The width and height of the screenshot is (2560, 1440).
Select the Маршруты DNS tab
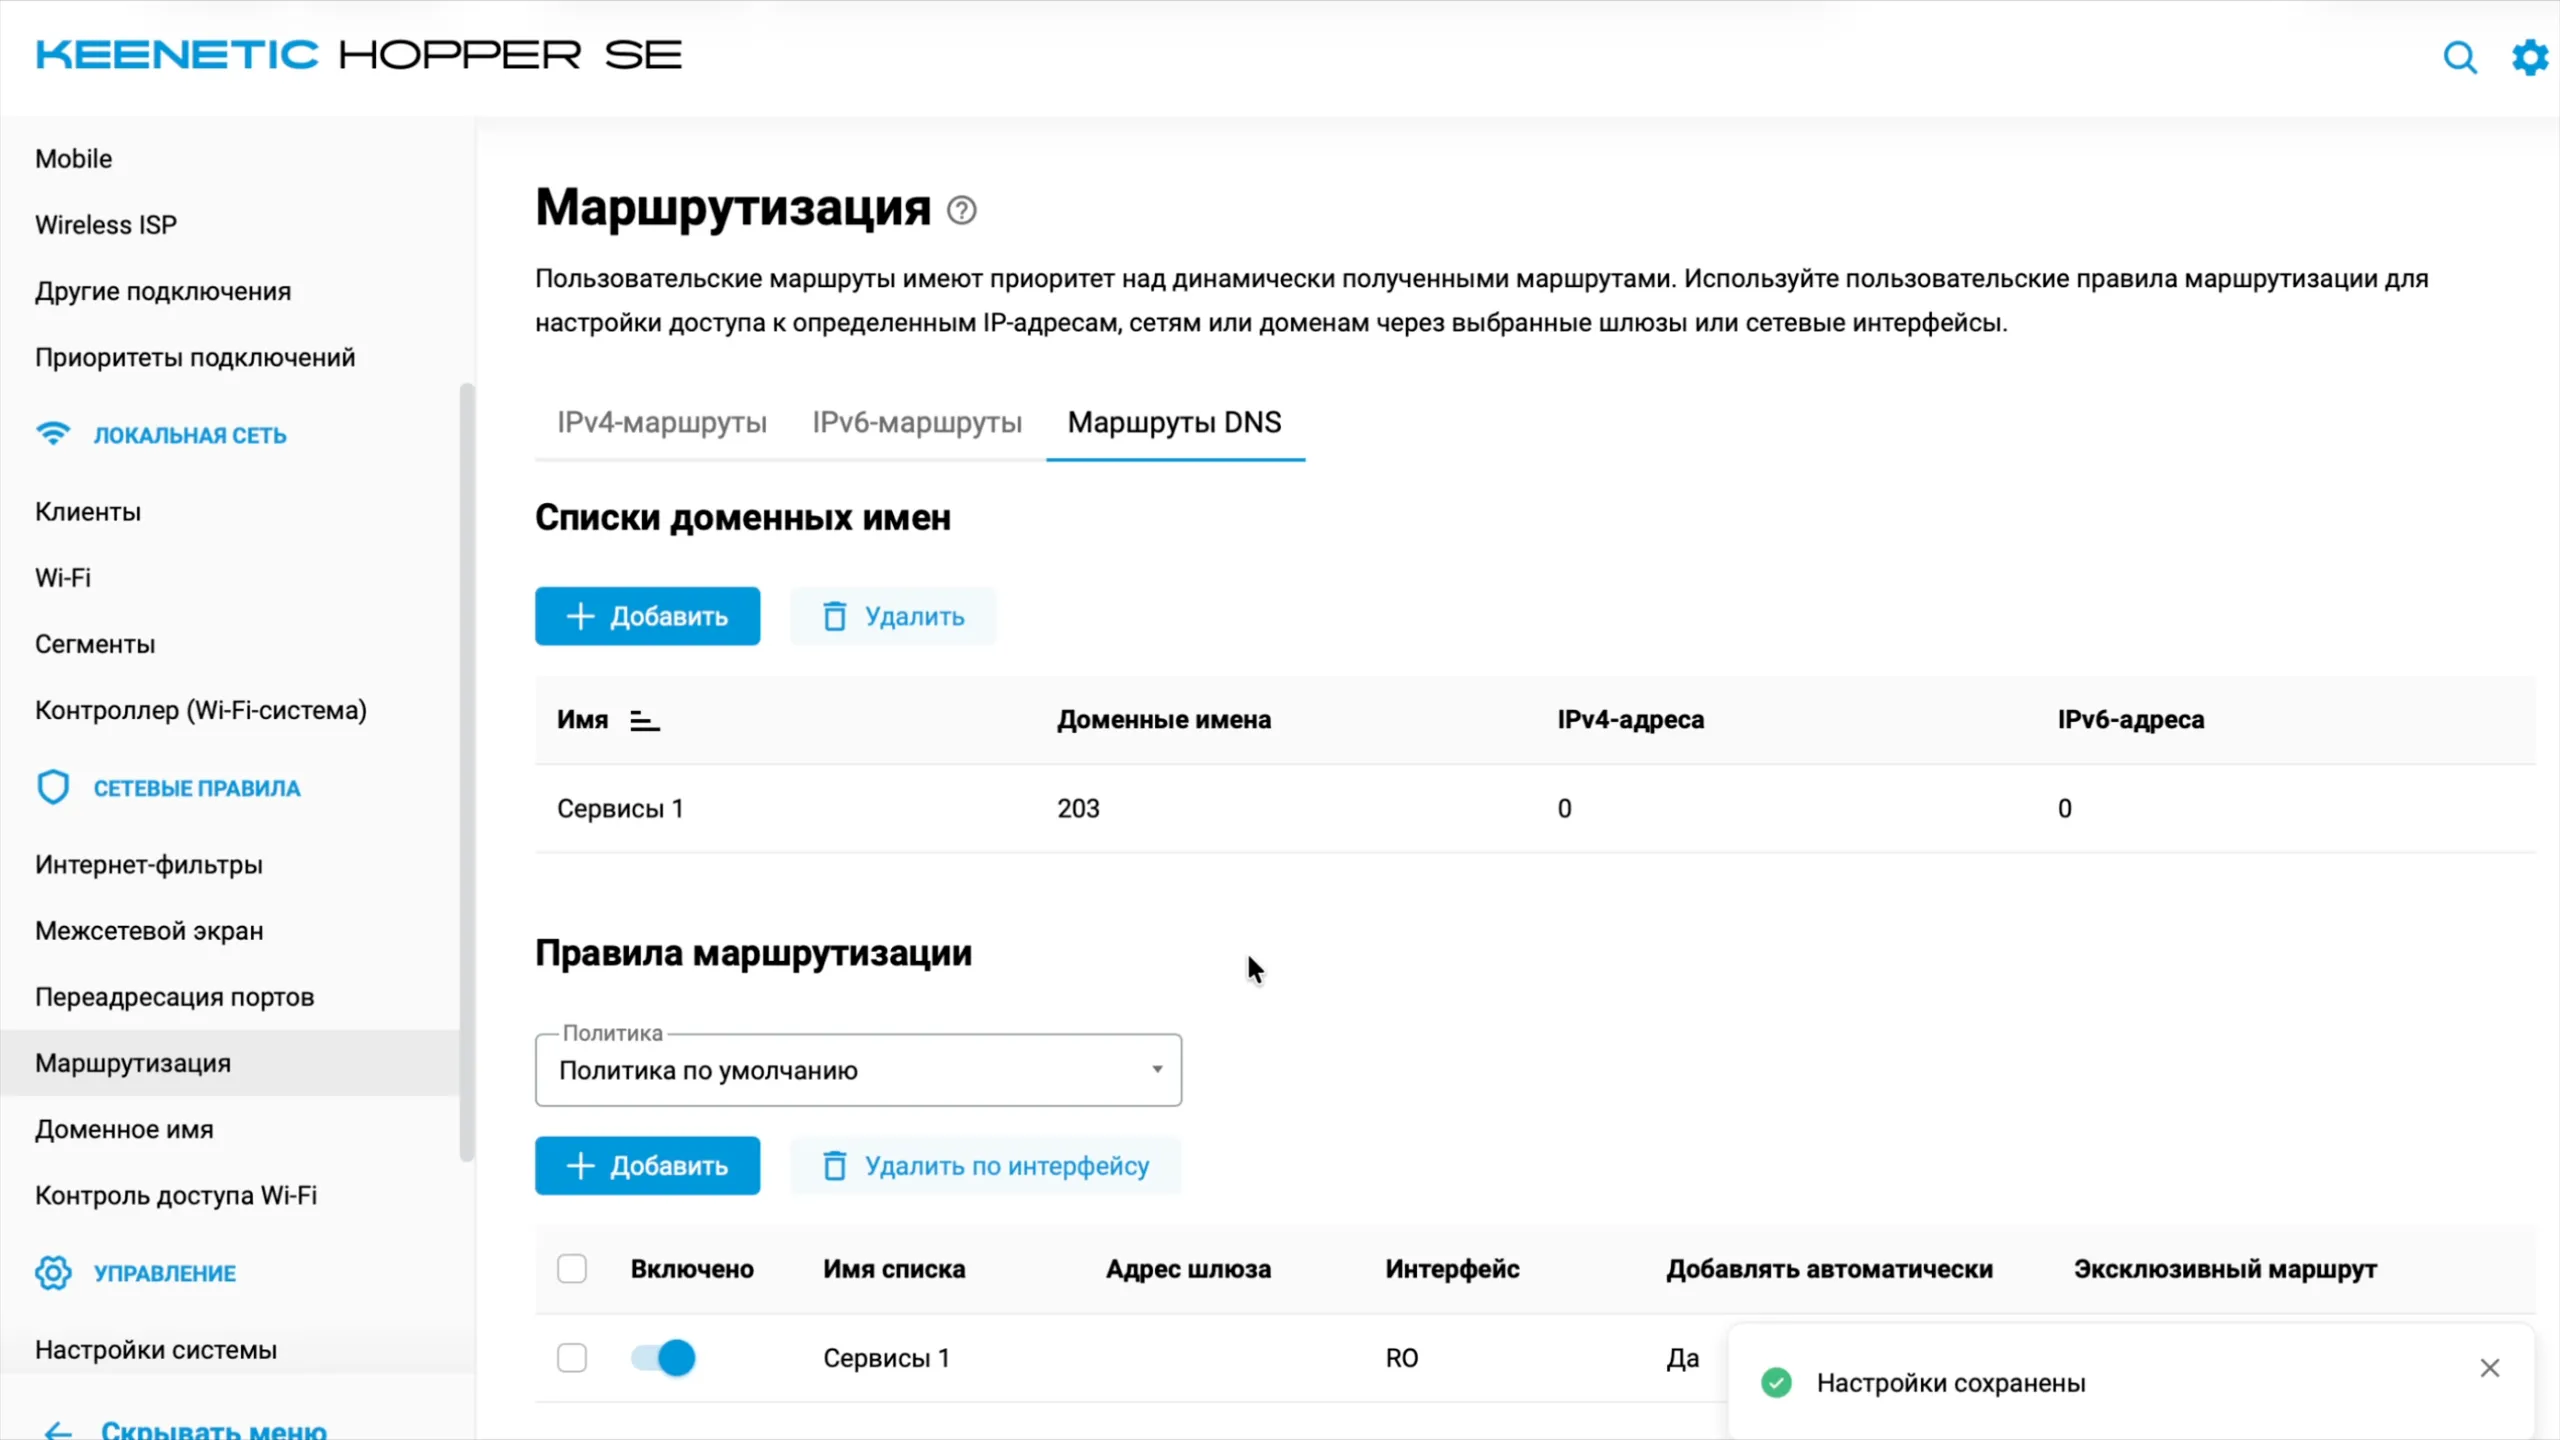(x=1175, y=422)
